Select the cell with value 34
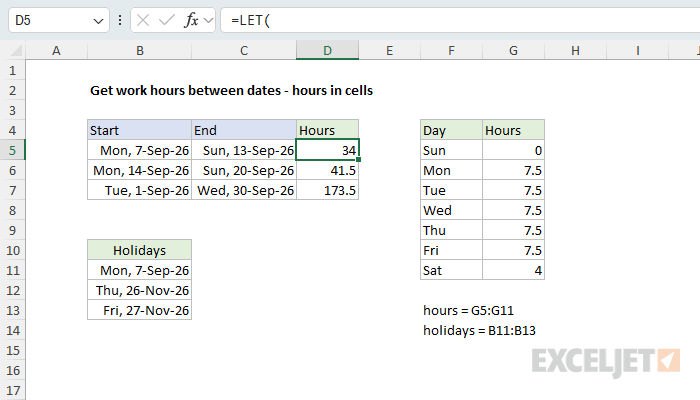 click(327, 150)
